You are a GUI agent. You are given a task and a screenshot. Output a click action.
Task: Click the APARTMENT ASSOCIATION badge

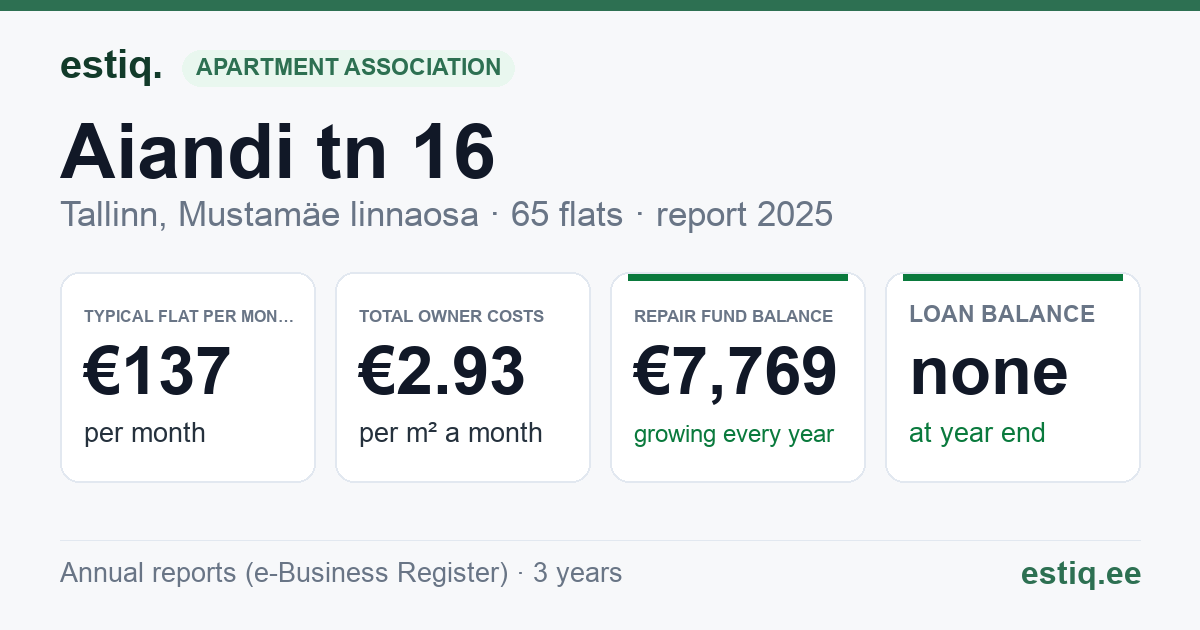point(348,68)
